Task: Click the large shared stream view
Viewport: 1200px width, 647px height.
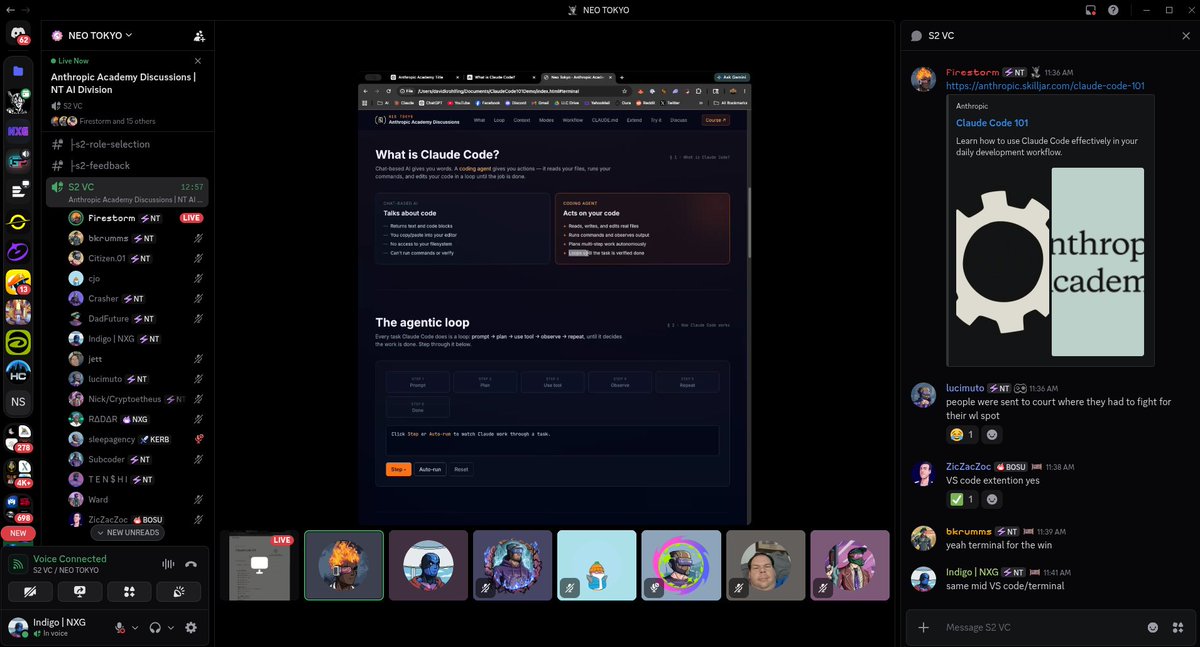Action: tap(553, 297)
